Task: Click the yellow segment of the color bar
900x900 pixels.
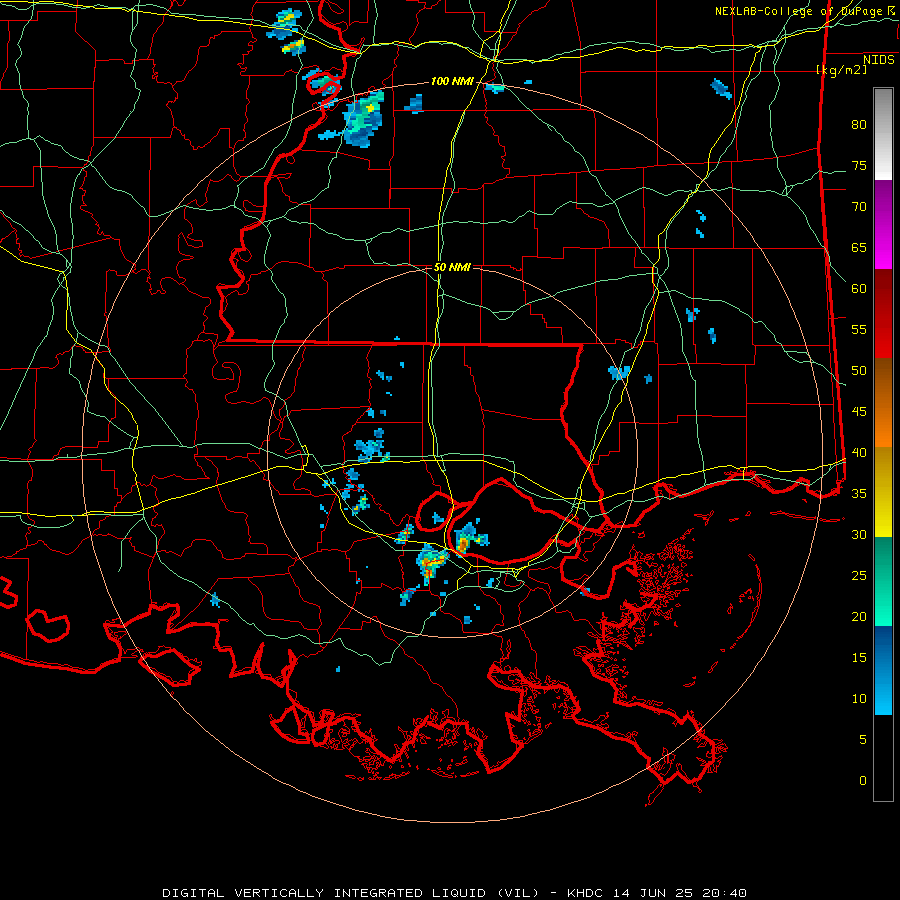Action: coord(883,492)
